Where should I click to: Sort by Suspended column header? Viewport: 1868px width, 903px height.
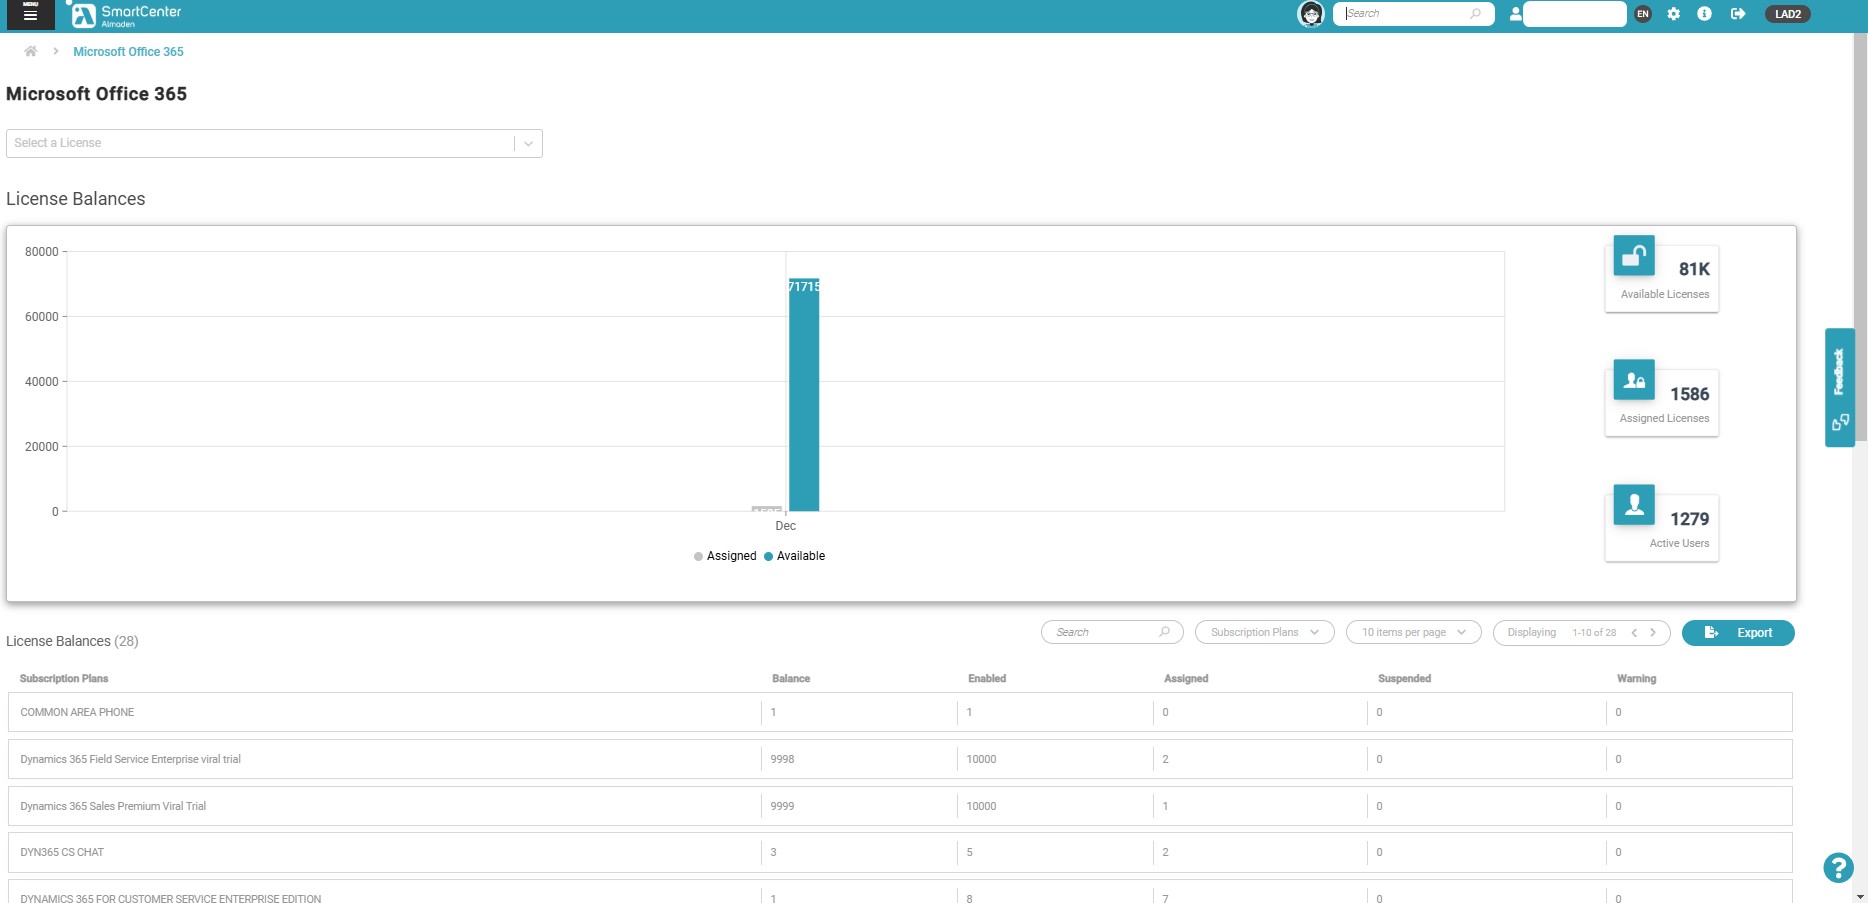pos(1404,678)
